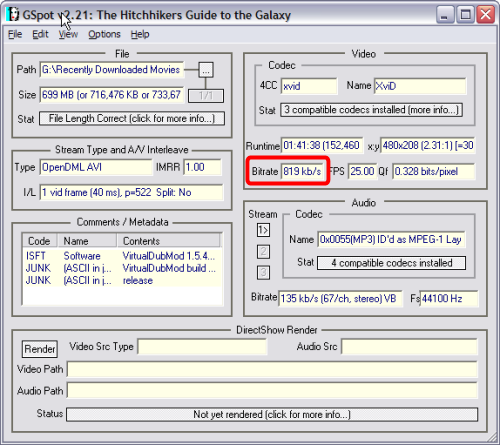Screen dimensions: 500x445
Task: Click 4 compatible codecs installed audio button
Action: (391, 263)
